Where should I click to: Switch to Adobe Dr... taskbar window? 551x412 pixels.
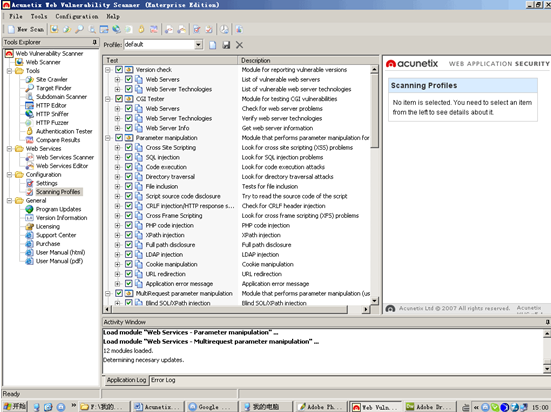[430, 407]
